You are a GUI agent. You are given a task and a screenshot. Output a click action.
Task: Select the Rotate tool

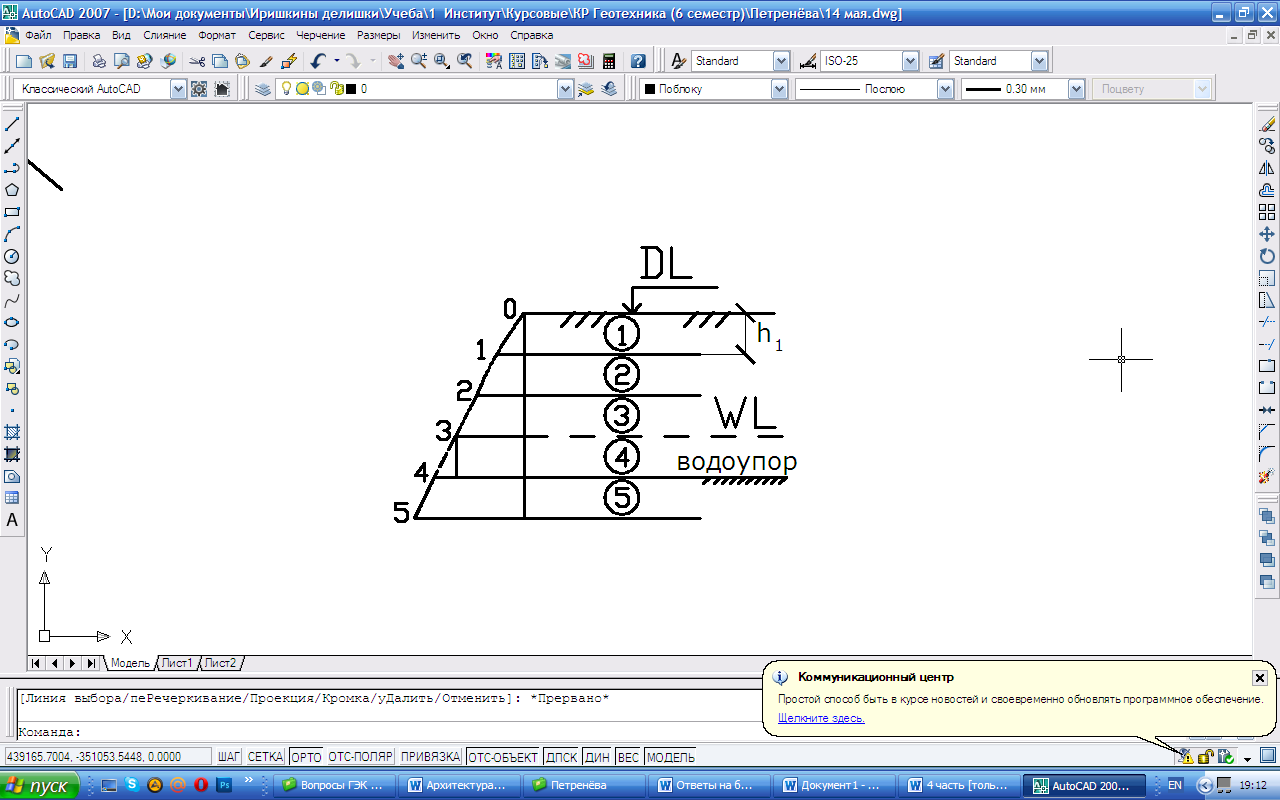1267,256
